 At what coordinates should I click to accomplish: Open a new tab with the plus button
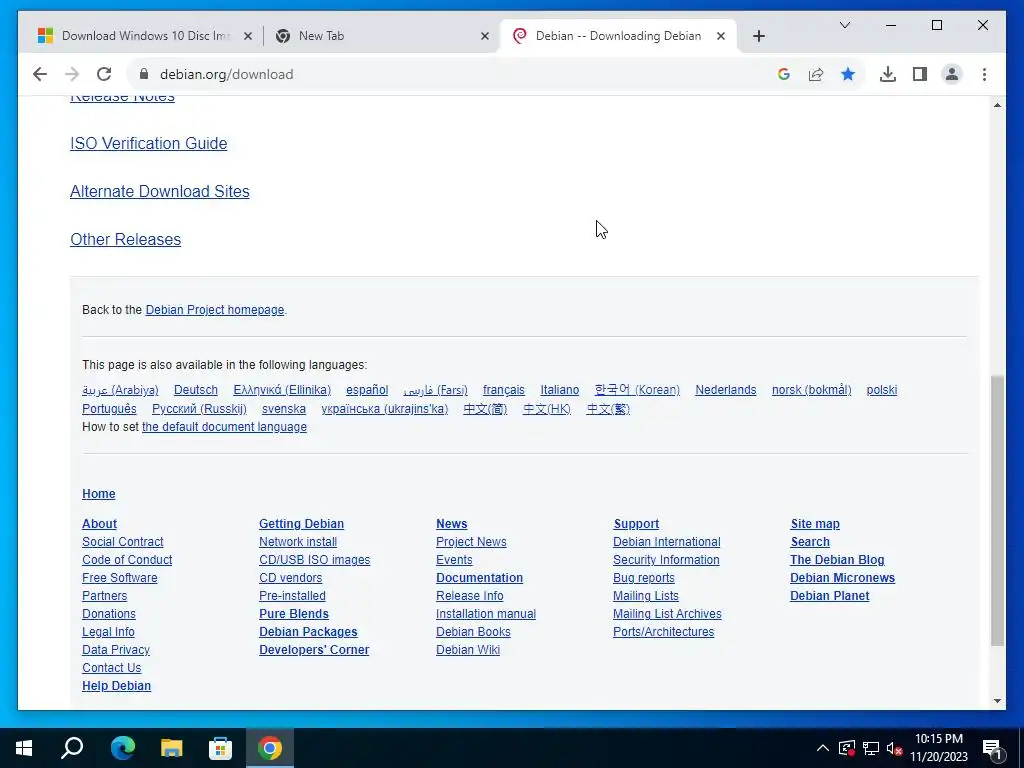(758, 36)
